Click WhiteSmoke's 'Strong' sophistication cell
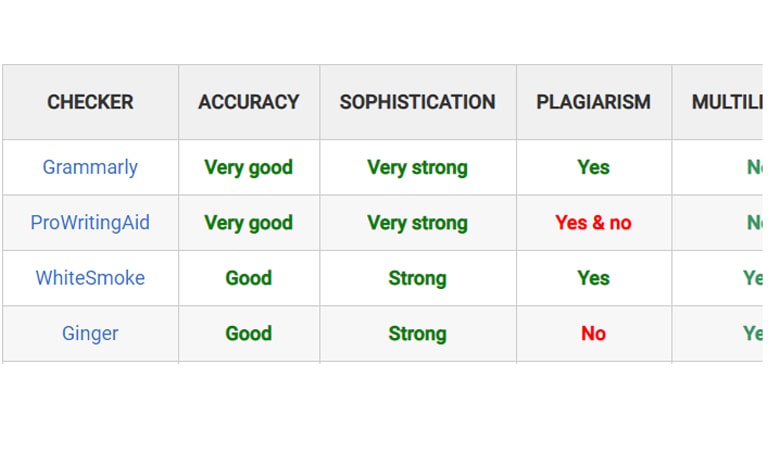Viewport: 768px width, 450px height. tap(418, 278)
